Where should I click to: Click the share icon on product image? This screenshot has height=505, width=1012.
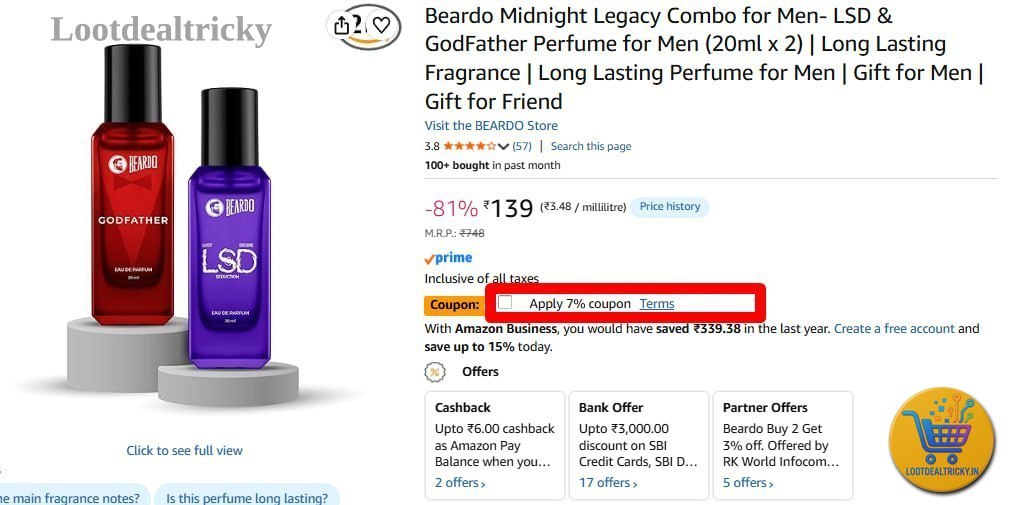[341, 25]
